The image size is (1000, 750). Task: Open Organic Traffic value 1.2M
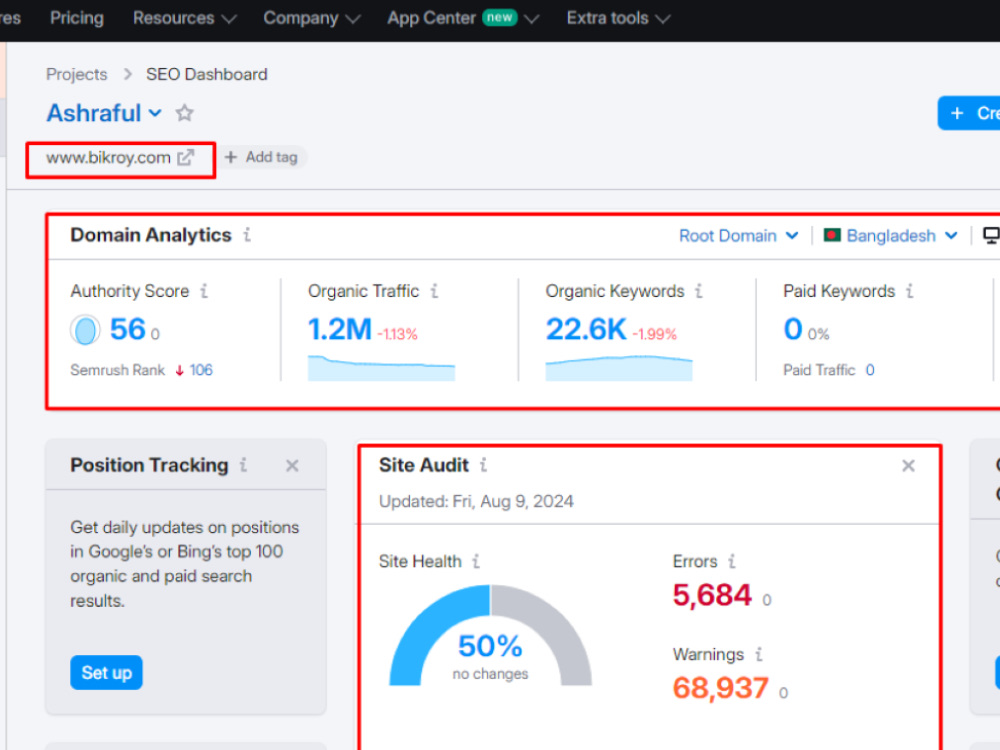(x=339, y=330)
